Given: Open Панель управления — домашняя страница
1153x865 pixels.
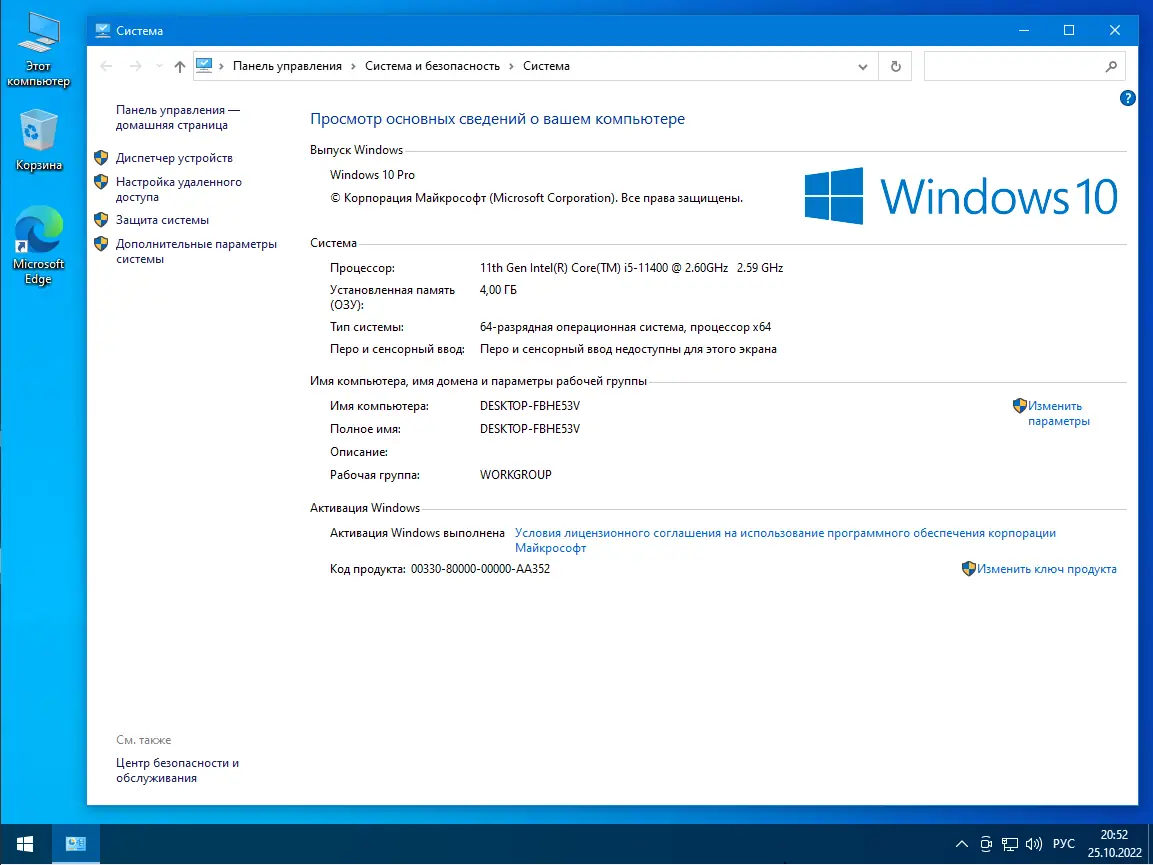Looking at the screenshot, I should pos(178,117).
